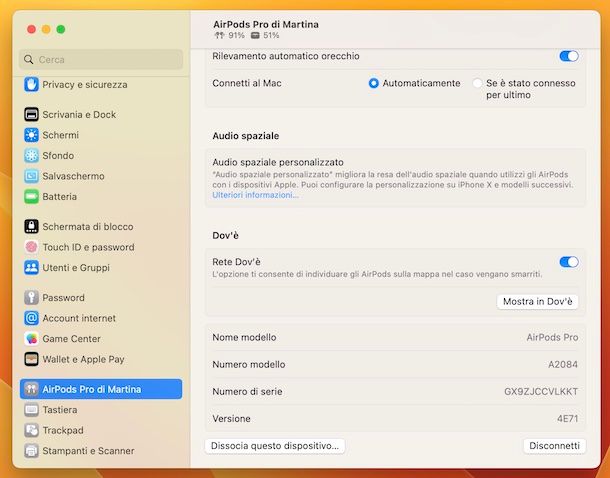610x478 pixels.
Task: Click the green zoom window button
Action: click(61, 29)
